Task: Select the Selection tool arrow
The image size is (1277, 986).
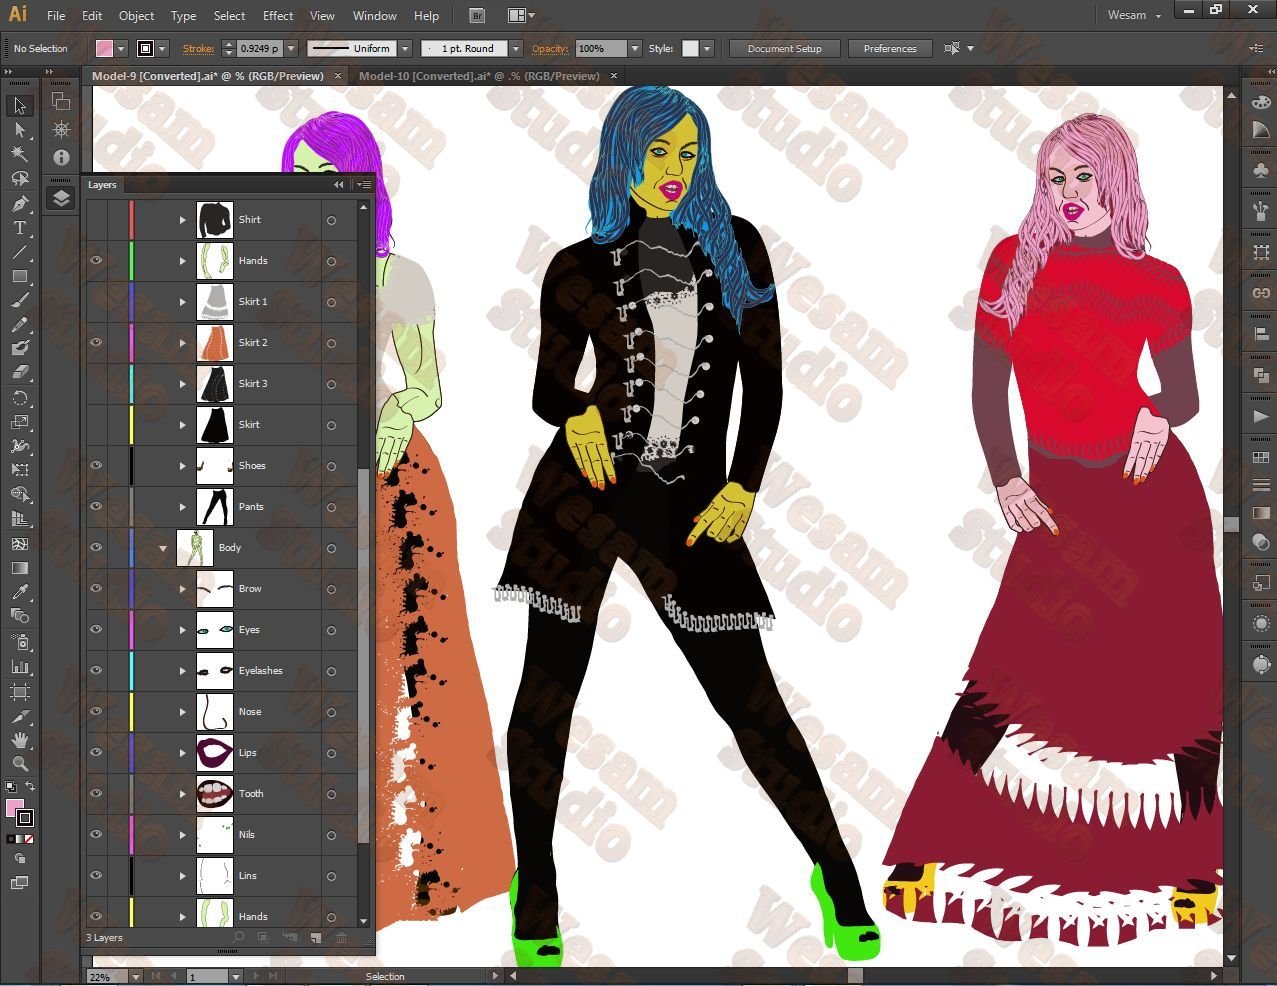Action: (x=20, y=105)
